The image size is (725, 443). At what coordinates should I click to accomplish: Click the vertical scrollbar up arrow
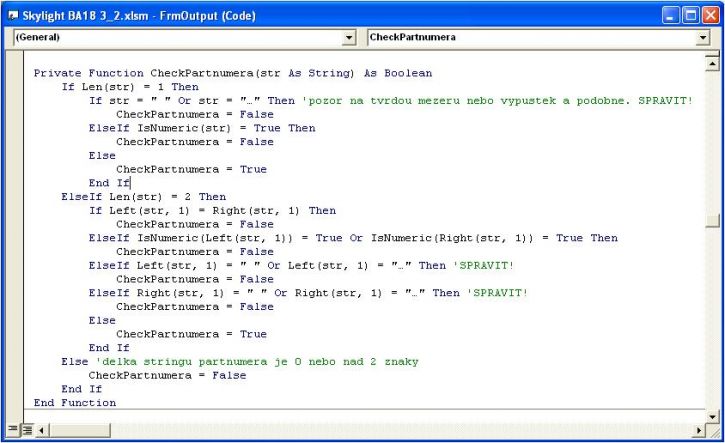pos(712,62)
